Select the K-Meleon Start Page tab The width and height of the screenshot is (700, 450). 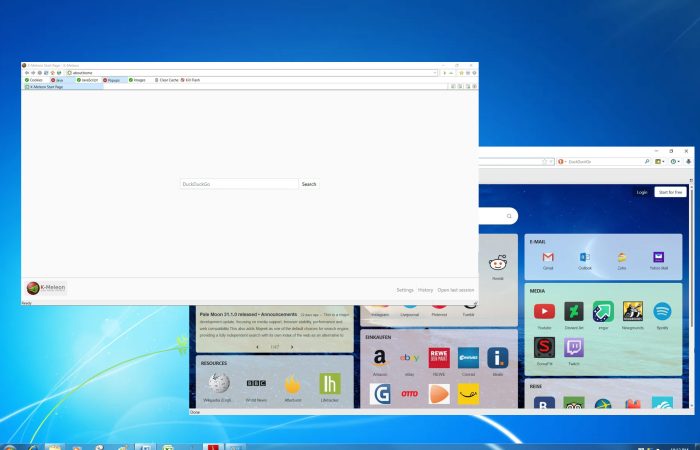tap(63, 87)
